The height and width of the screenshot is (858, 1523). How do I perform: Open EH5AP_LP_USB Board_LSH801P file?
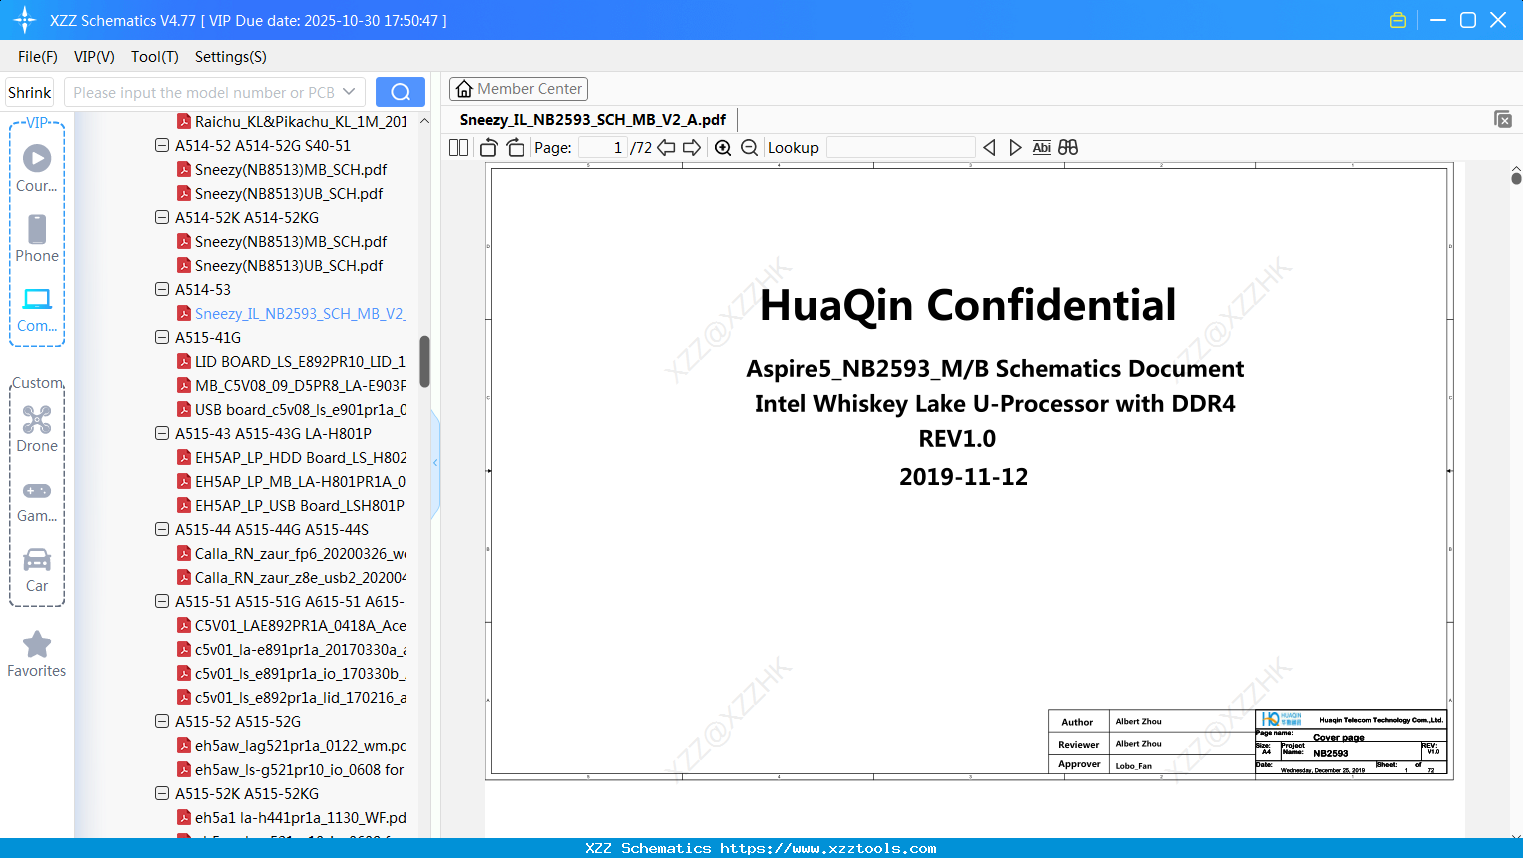(x=291, y=505)
